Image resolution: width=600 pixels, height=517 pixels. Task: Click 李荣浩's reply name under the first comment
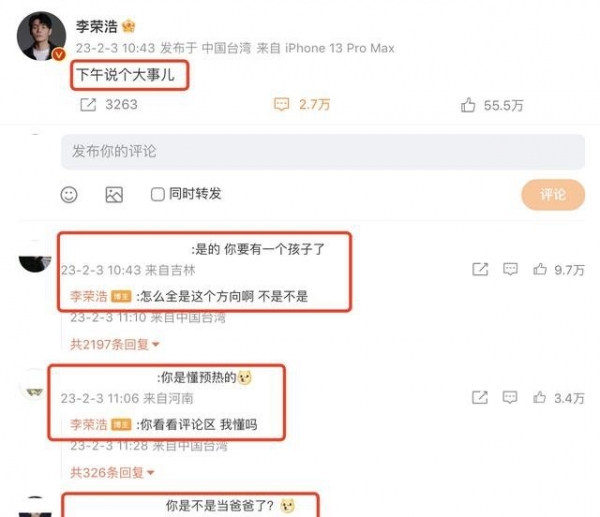click(x=89, y=296)
